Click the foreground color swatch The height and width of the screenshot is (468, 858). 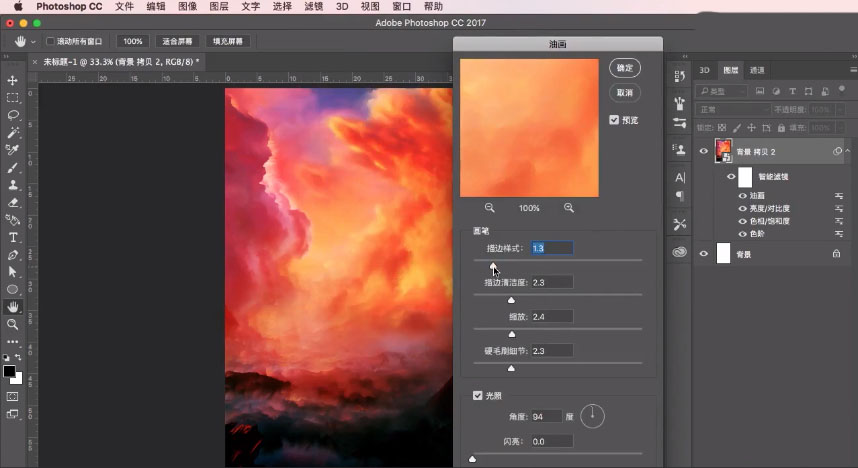point(9,371)
